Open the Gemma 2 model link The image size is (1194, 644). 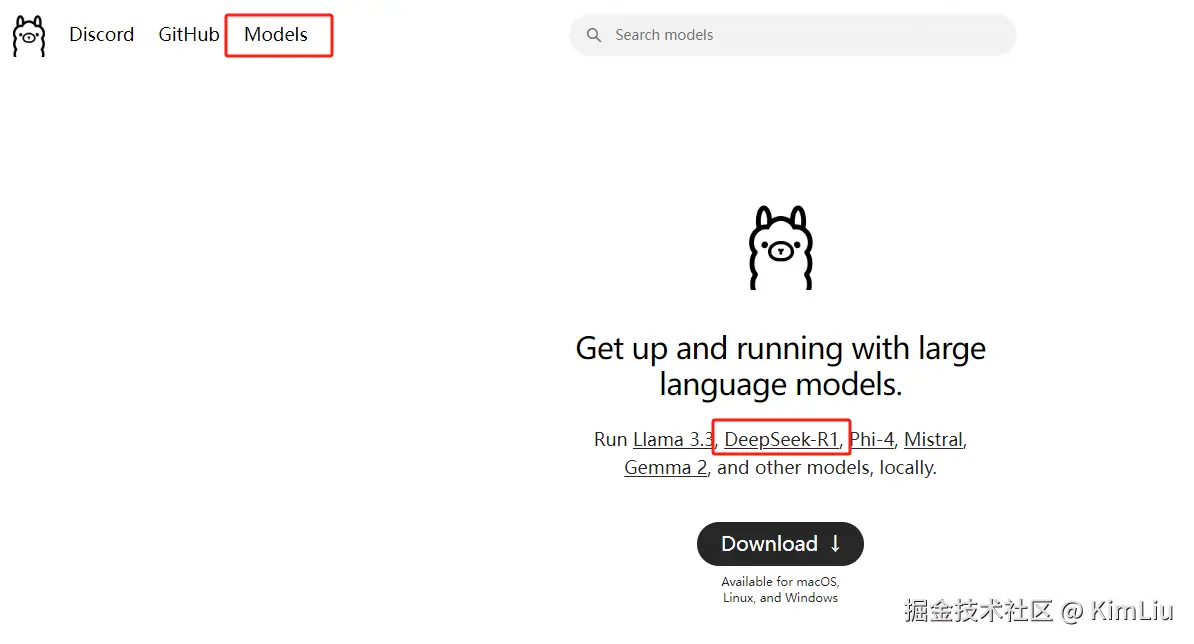pos(666,467)
